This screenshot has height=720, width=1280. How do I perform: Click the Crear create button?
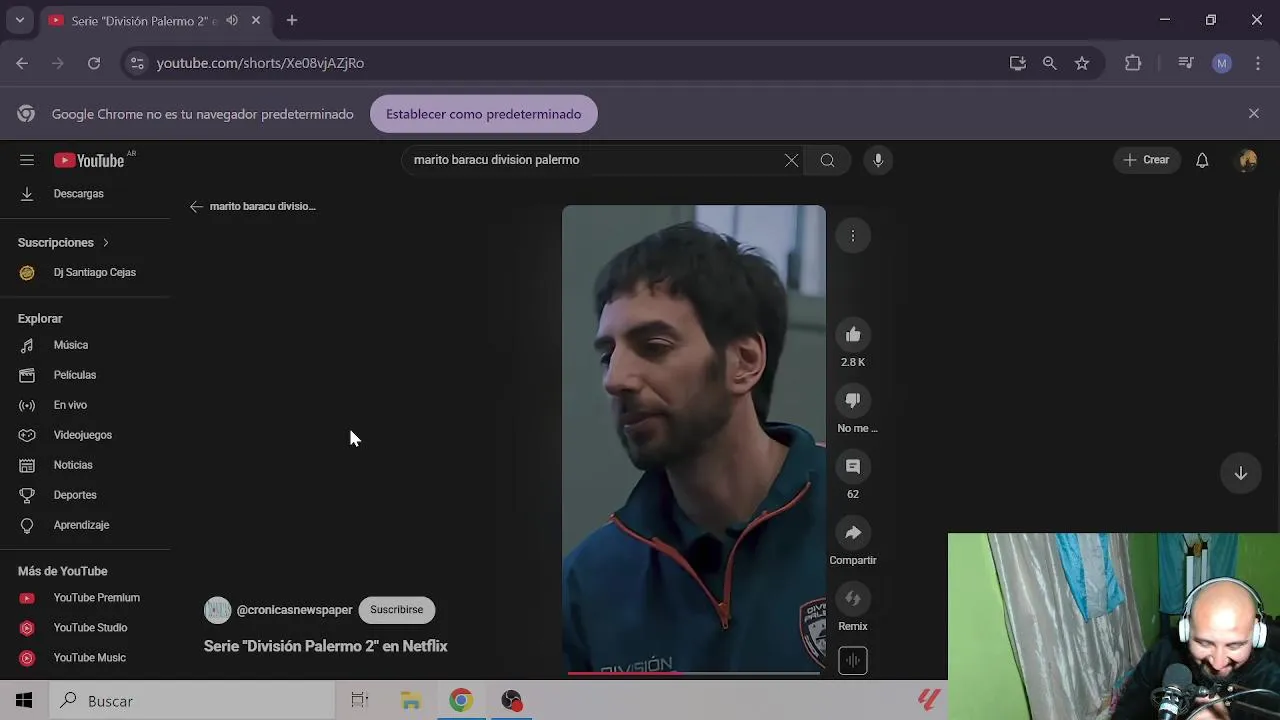[1147, 160]
